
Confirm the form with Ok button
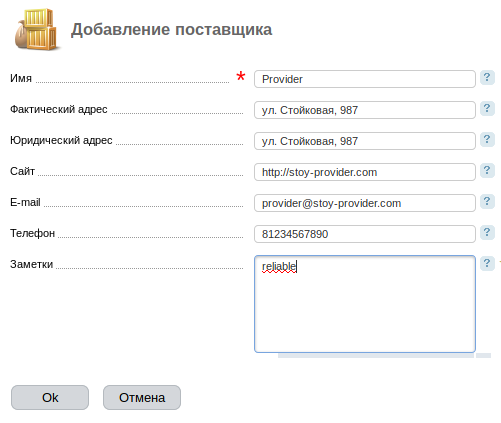tap(50, 398)
